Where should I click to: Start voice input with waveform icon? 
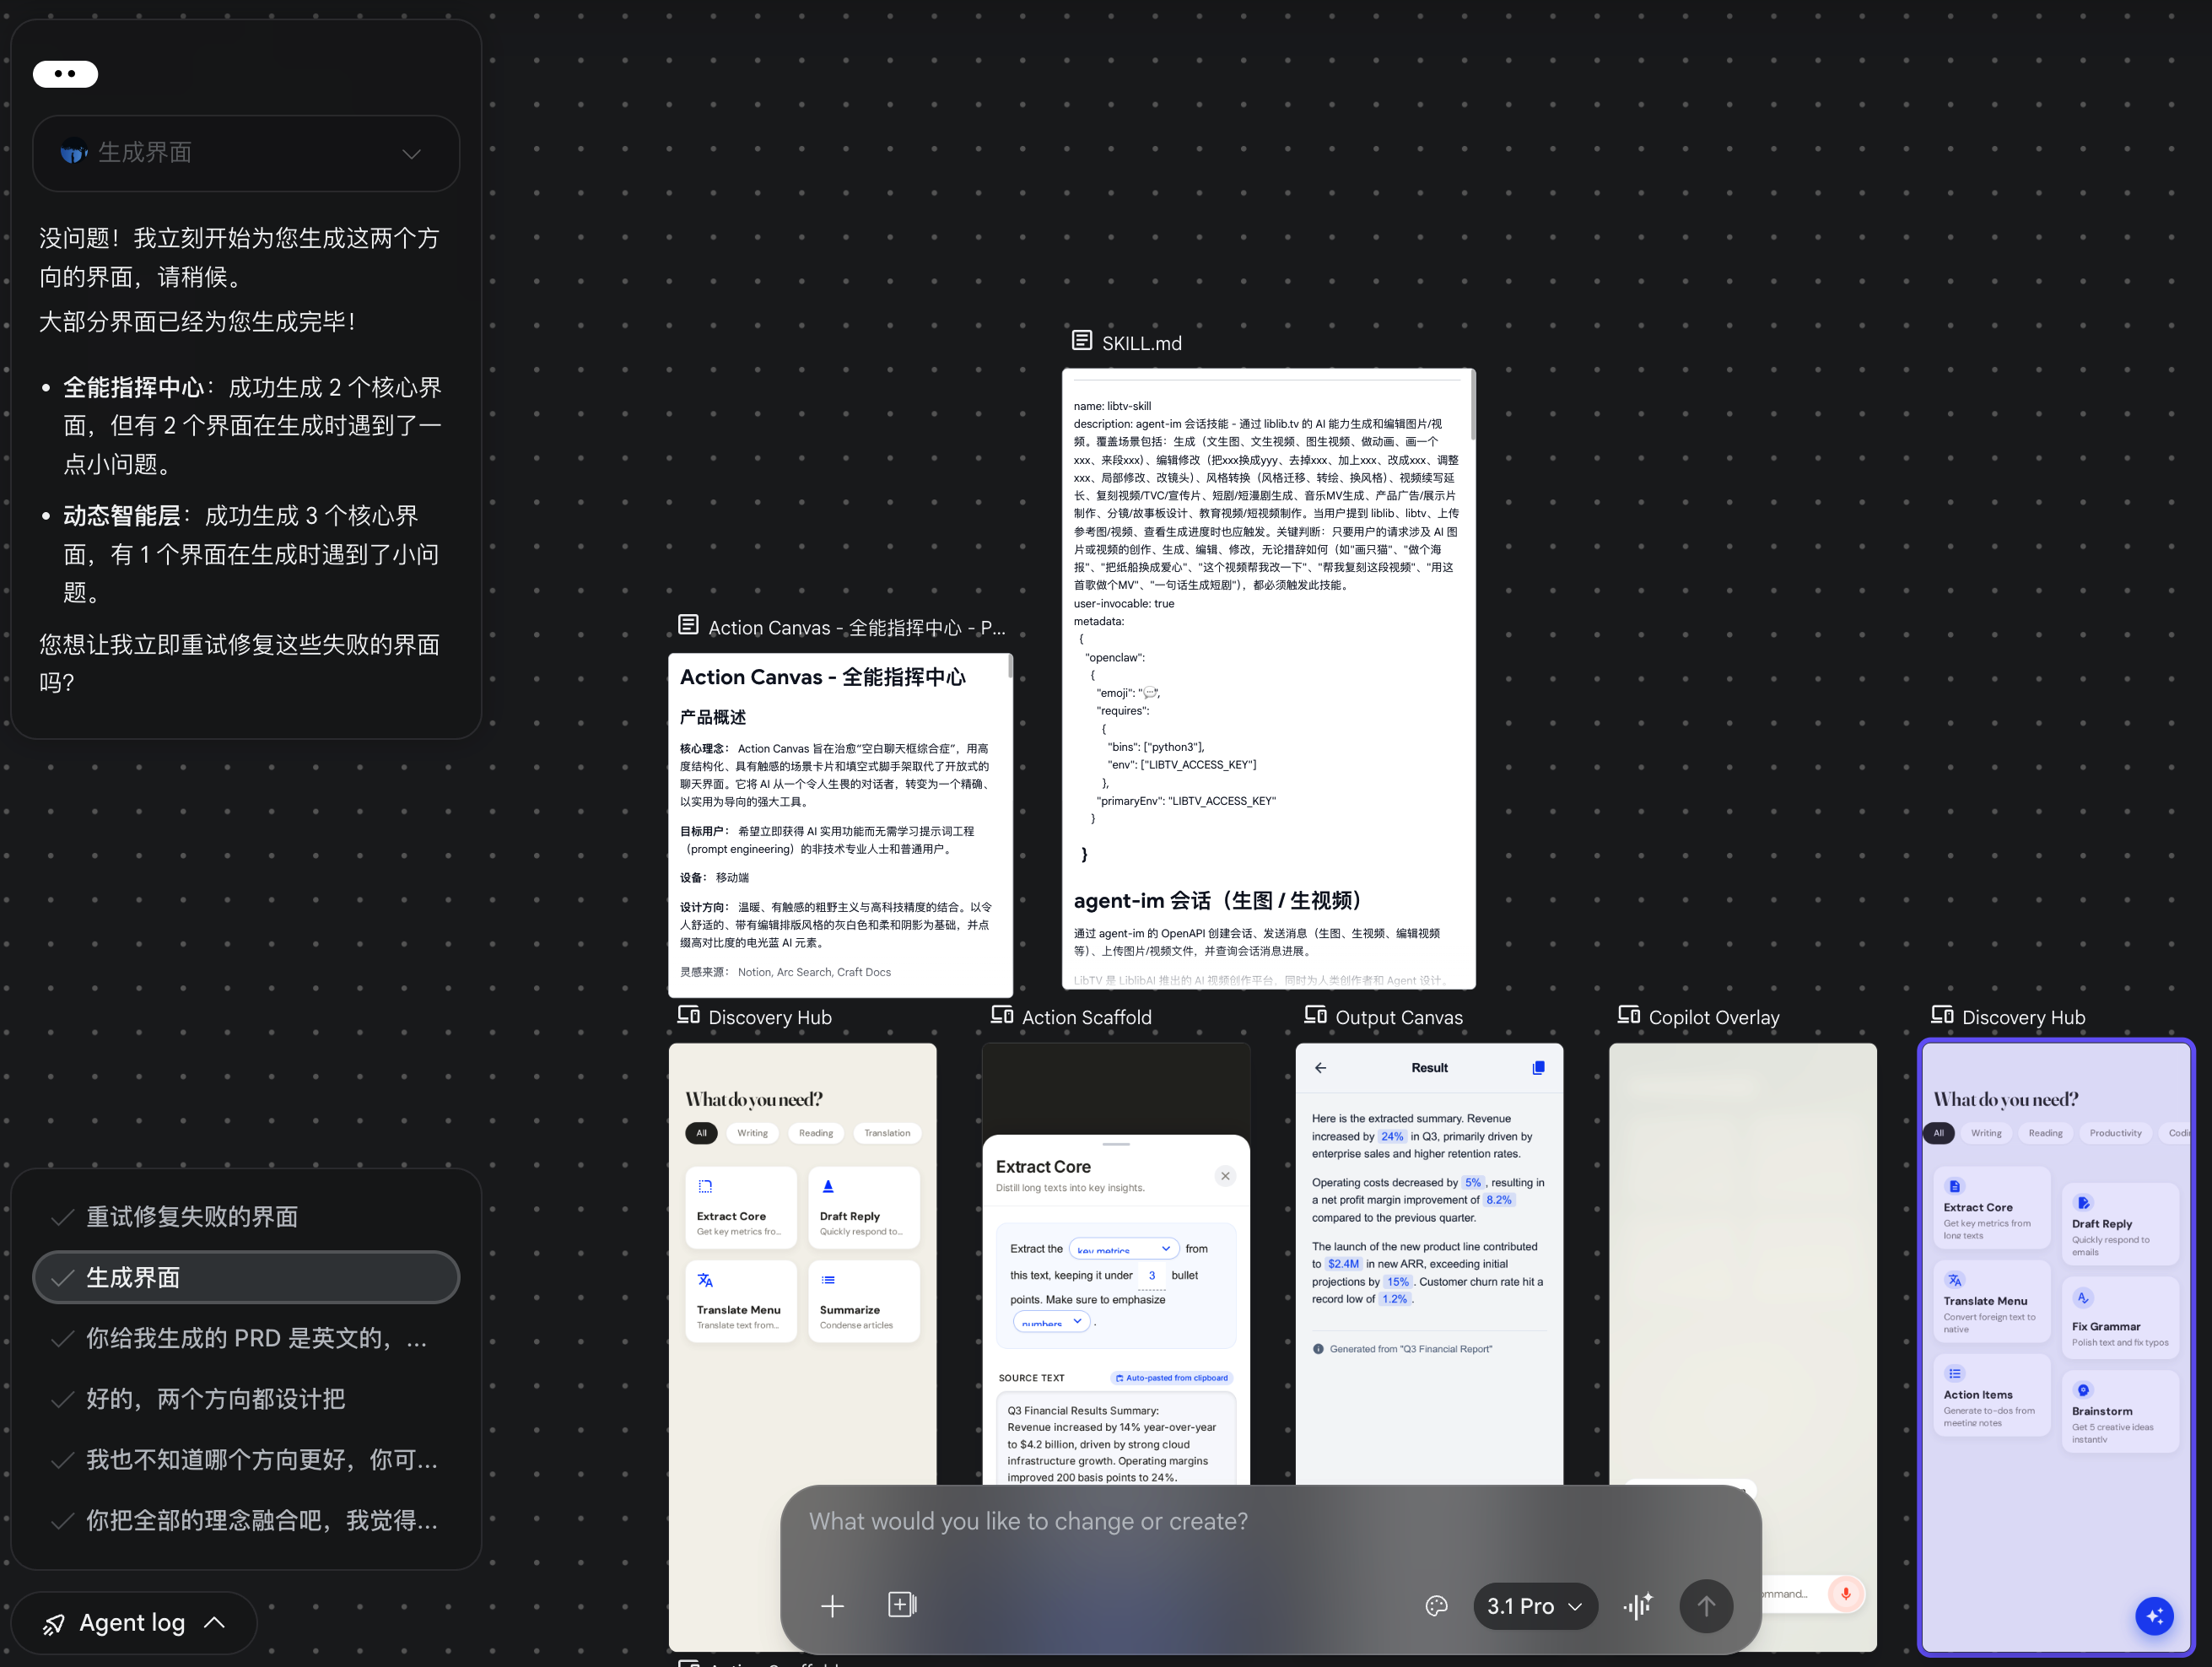pyautogui.click(x=1637, y=1606)
